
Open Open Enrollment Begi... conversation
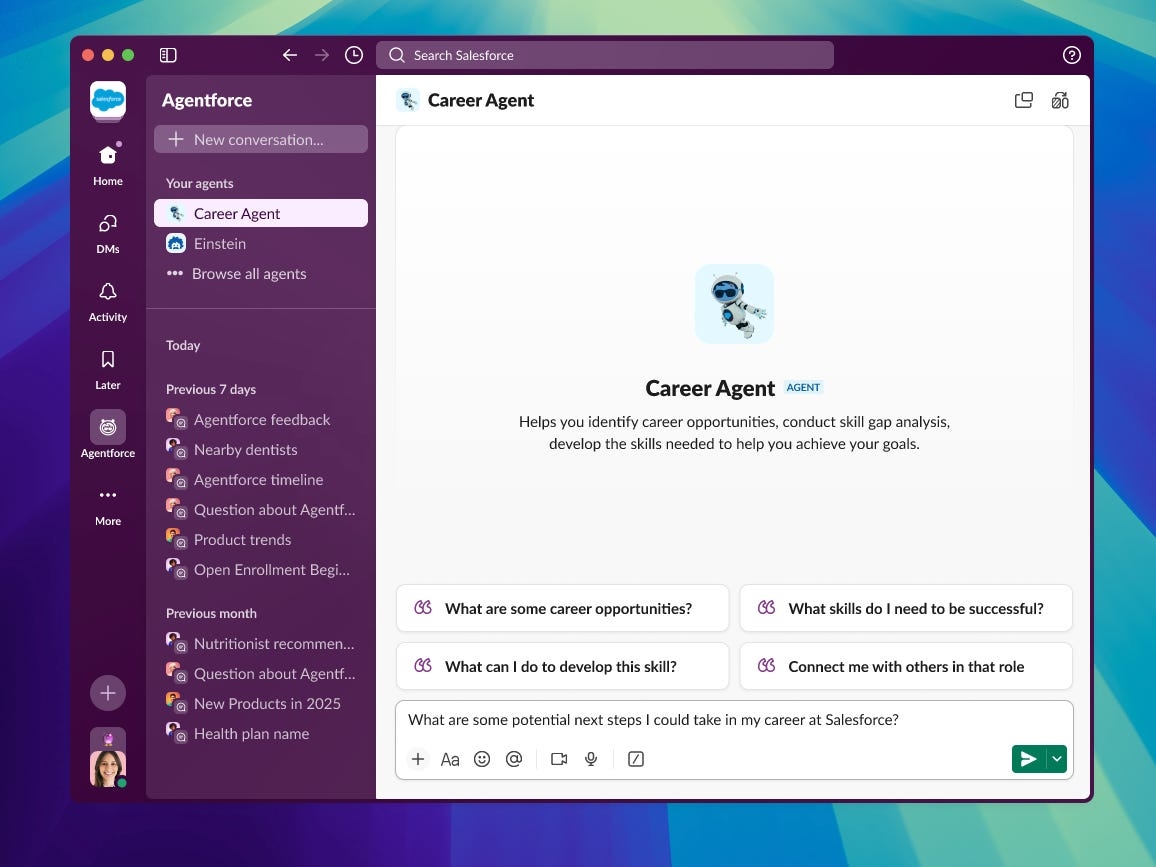click(260, 570)
